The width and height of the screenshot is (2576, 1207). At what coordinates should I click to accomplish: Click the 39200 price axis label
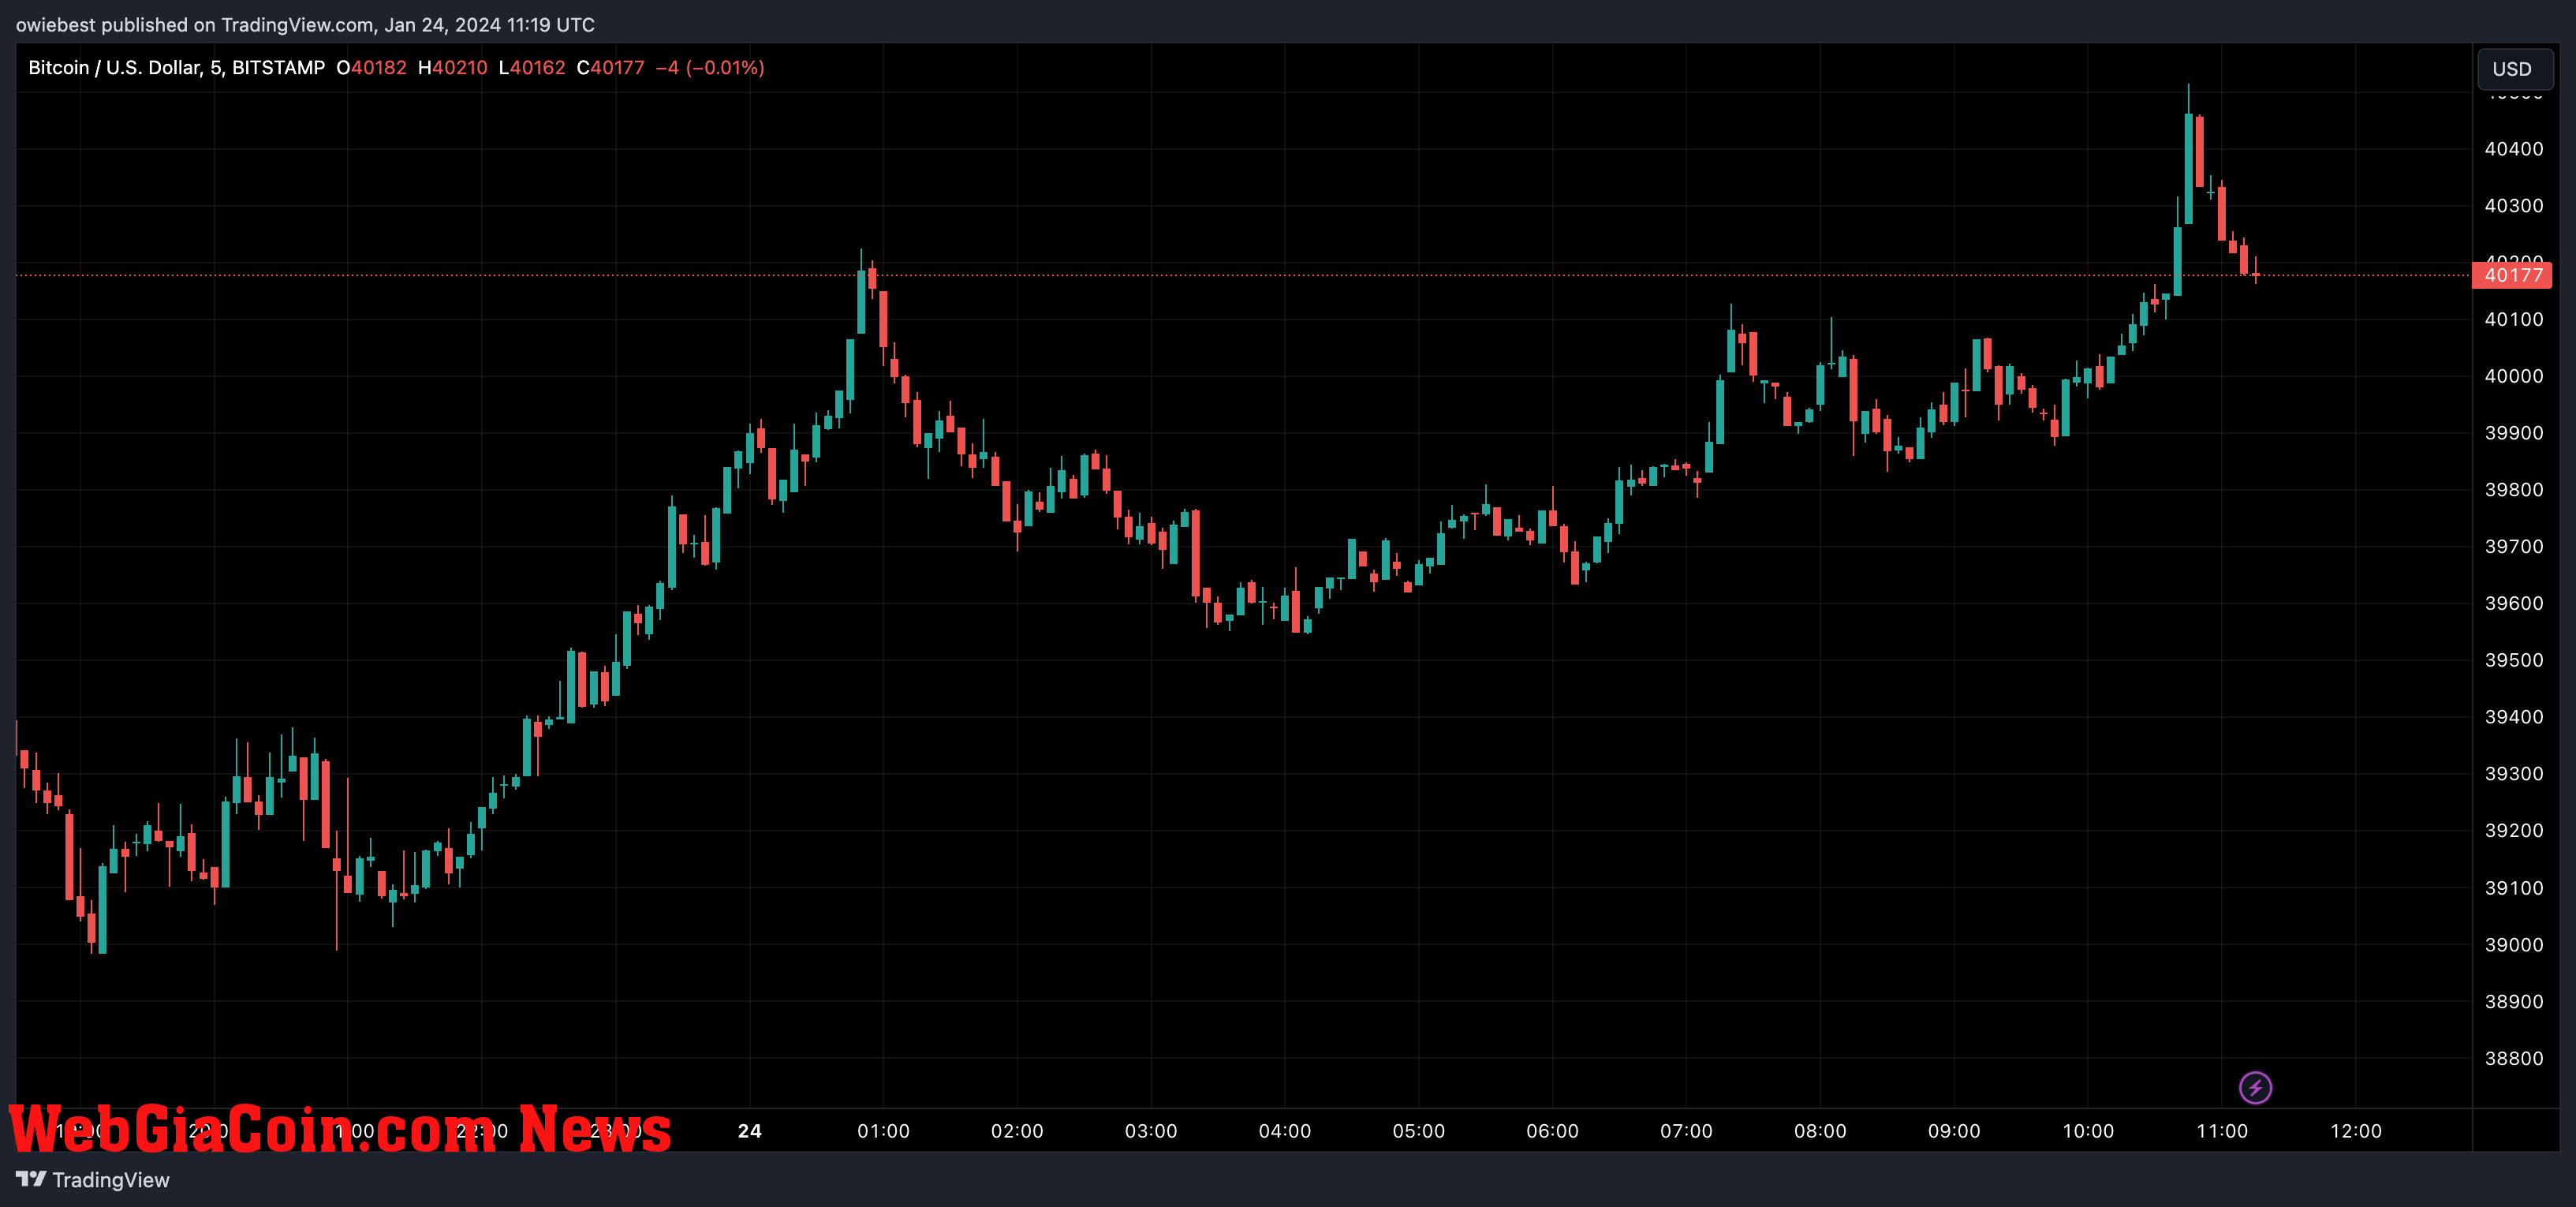[2513, 831]
